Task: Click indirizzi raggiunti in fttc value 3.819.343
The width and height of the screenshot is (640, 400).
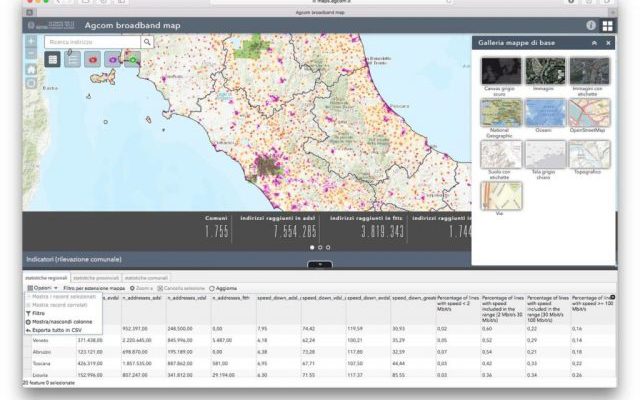Action: tap(382, 232)
